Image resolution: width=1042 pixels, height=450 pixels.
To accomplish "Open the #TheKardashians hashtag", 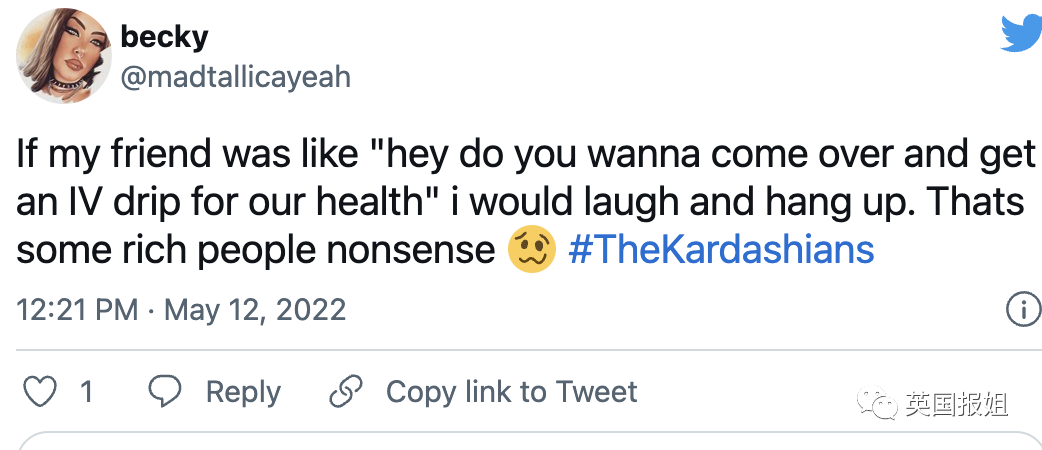I will pos(721,250).
